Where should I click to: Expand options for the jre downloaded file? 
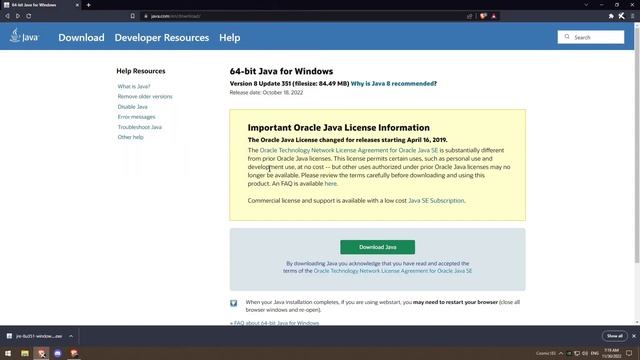(71, 336)
